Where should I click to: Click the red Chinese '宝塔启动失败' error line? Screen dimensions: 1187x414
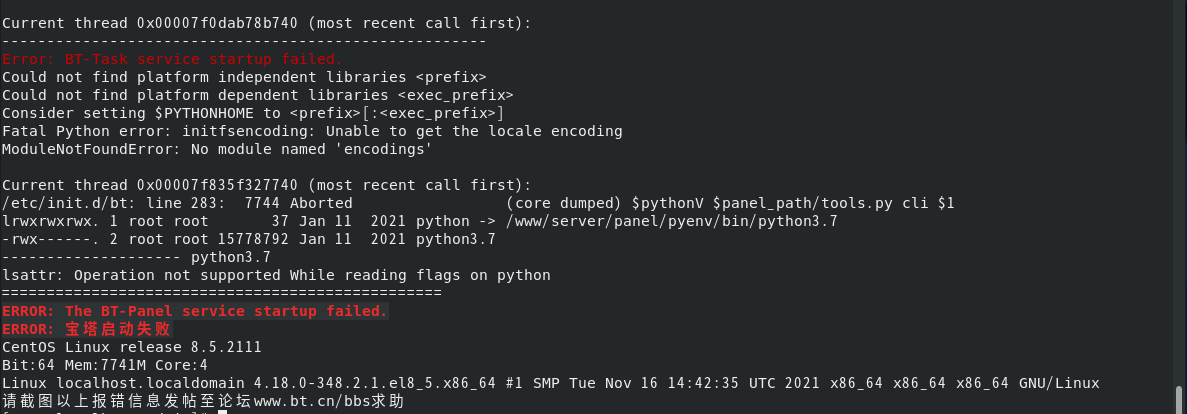88,329
